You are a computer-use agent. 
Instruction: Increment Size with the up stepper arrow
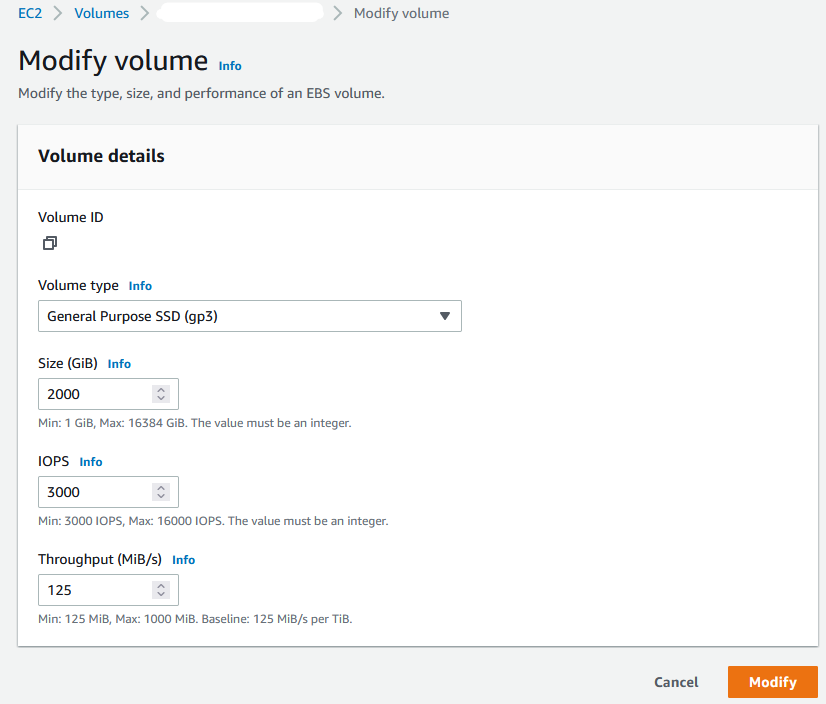(161, 389)
